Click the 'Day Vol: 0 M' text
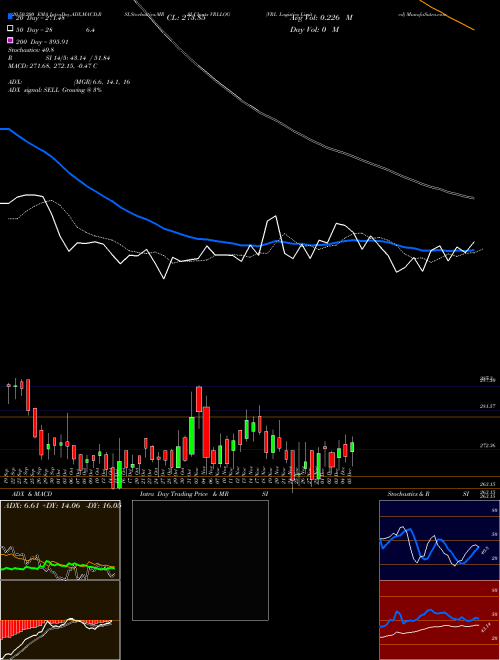This screenshot has width=500, height=660. pyautogui.click(x=314, y=29)
